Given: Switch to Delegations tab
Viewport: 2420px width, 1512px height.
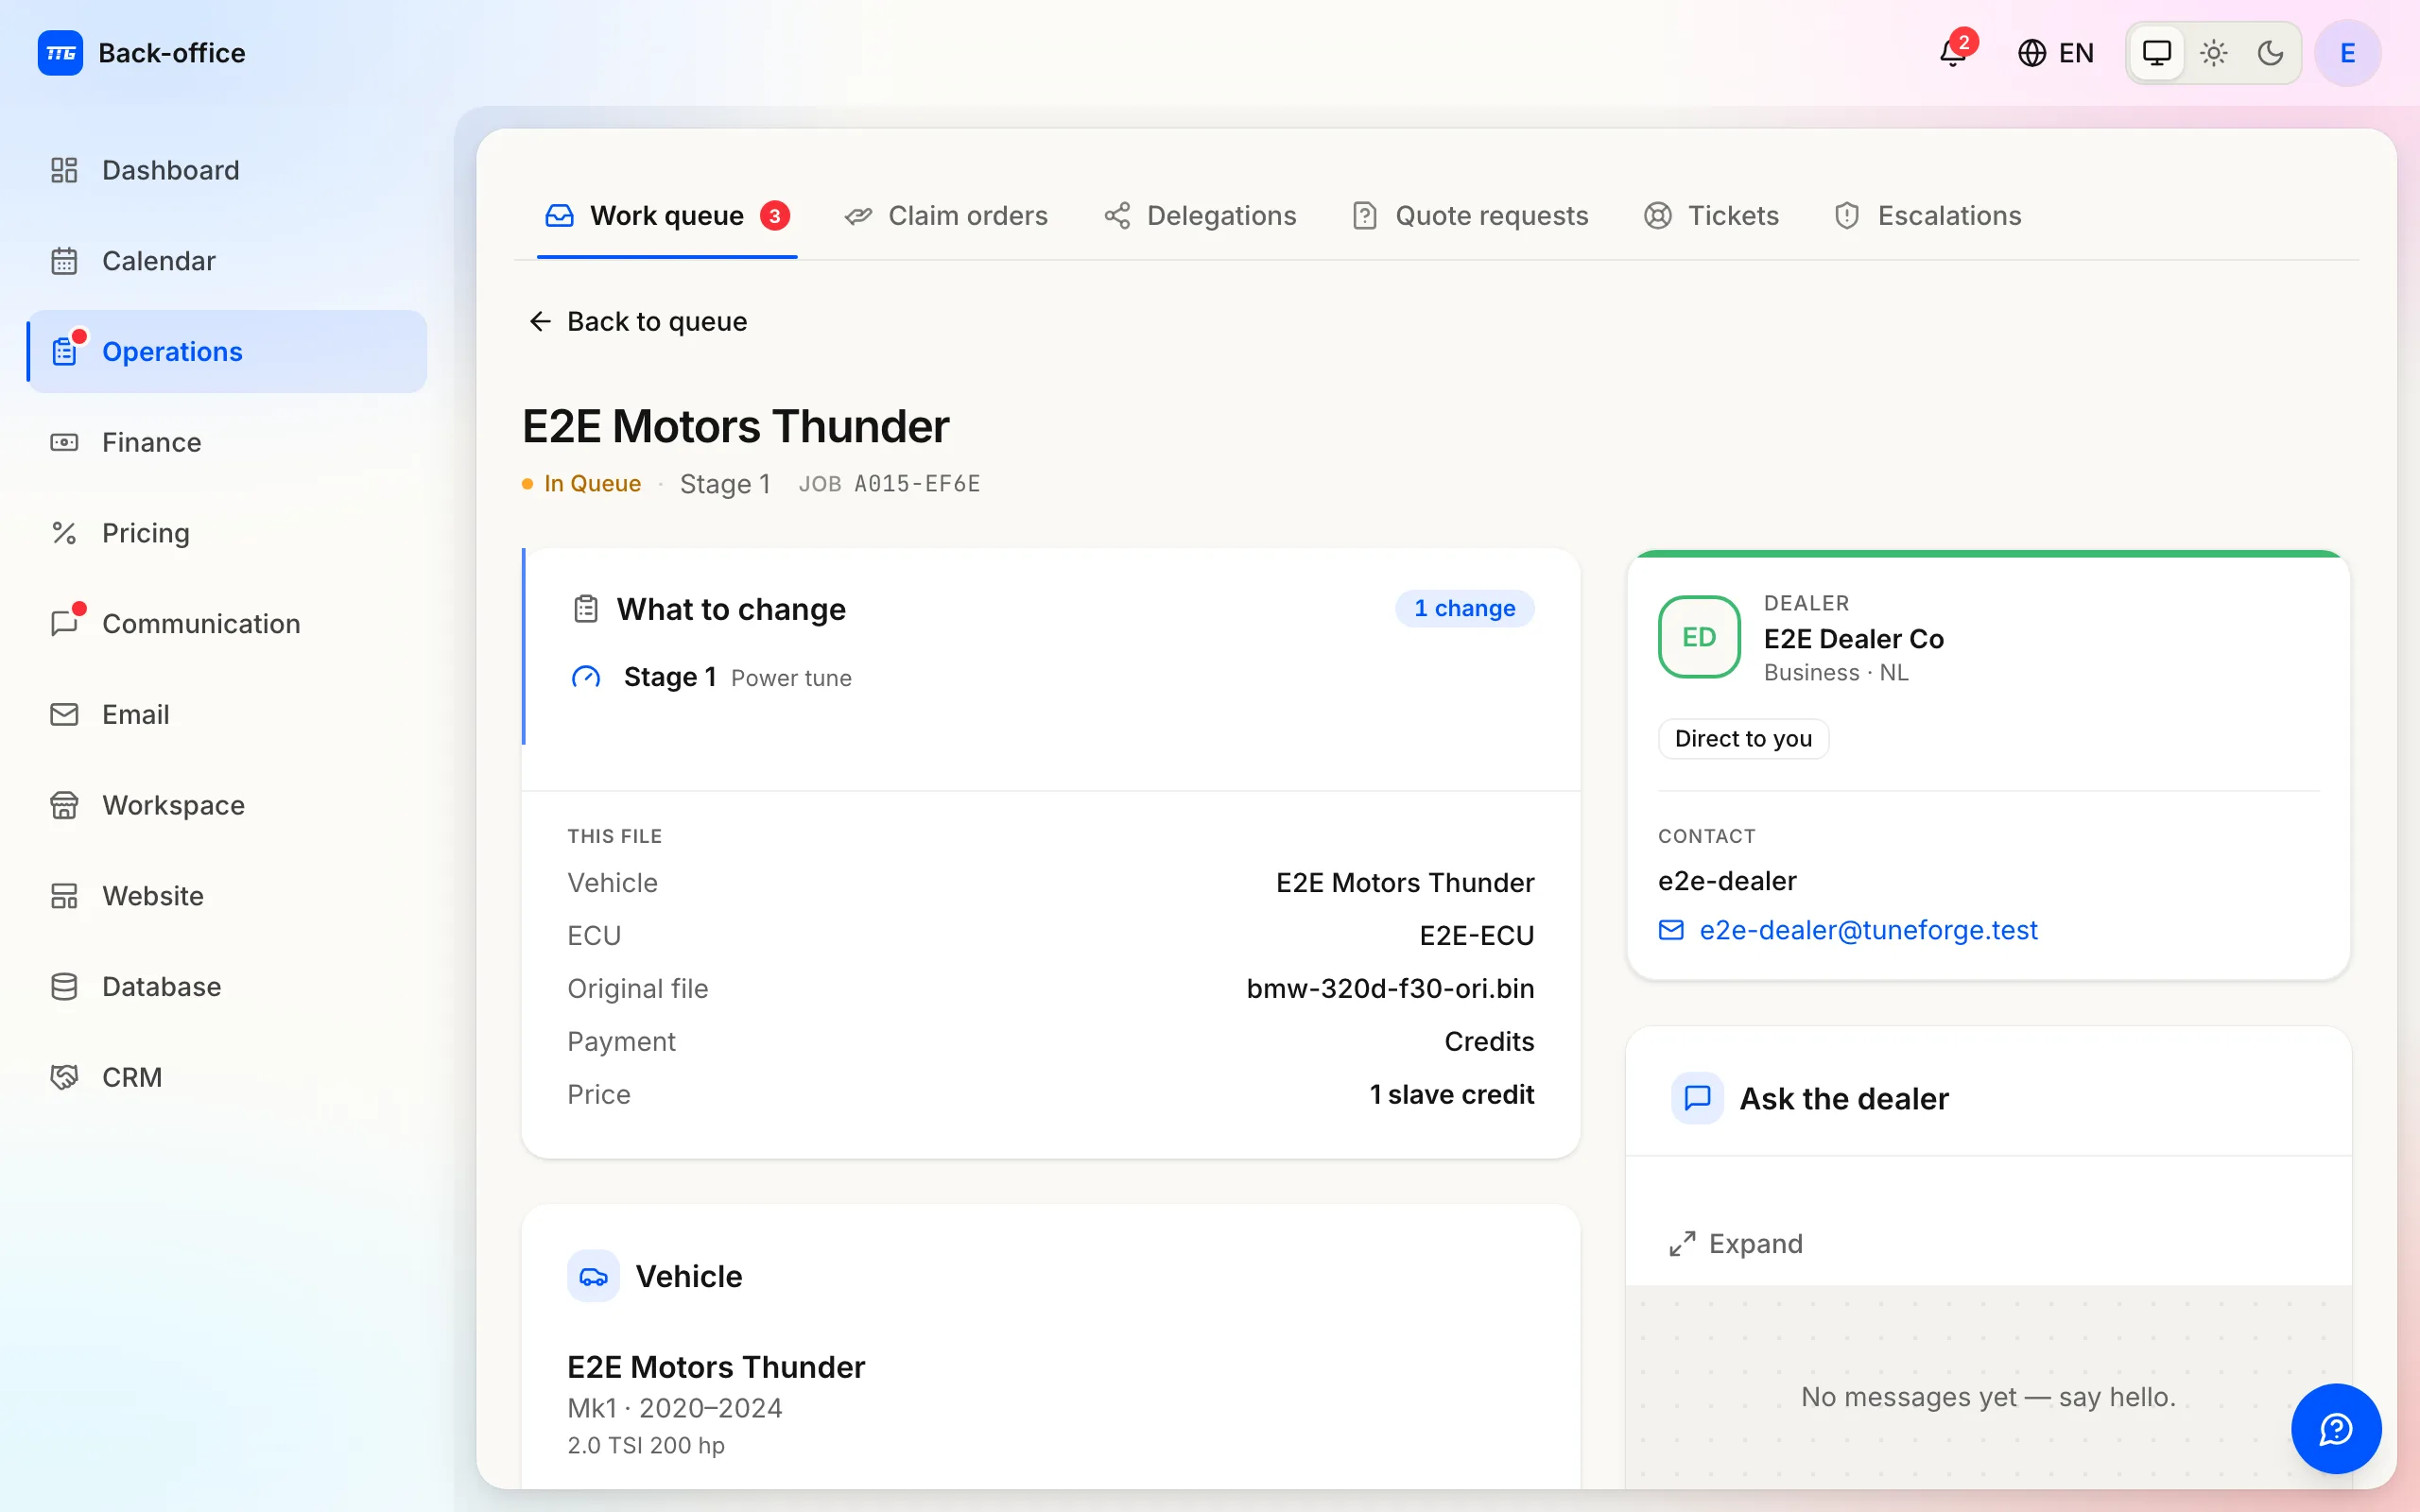Looking at the screenshot, I should tap(1199, 216).
